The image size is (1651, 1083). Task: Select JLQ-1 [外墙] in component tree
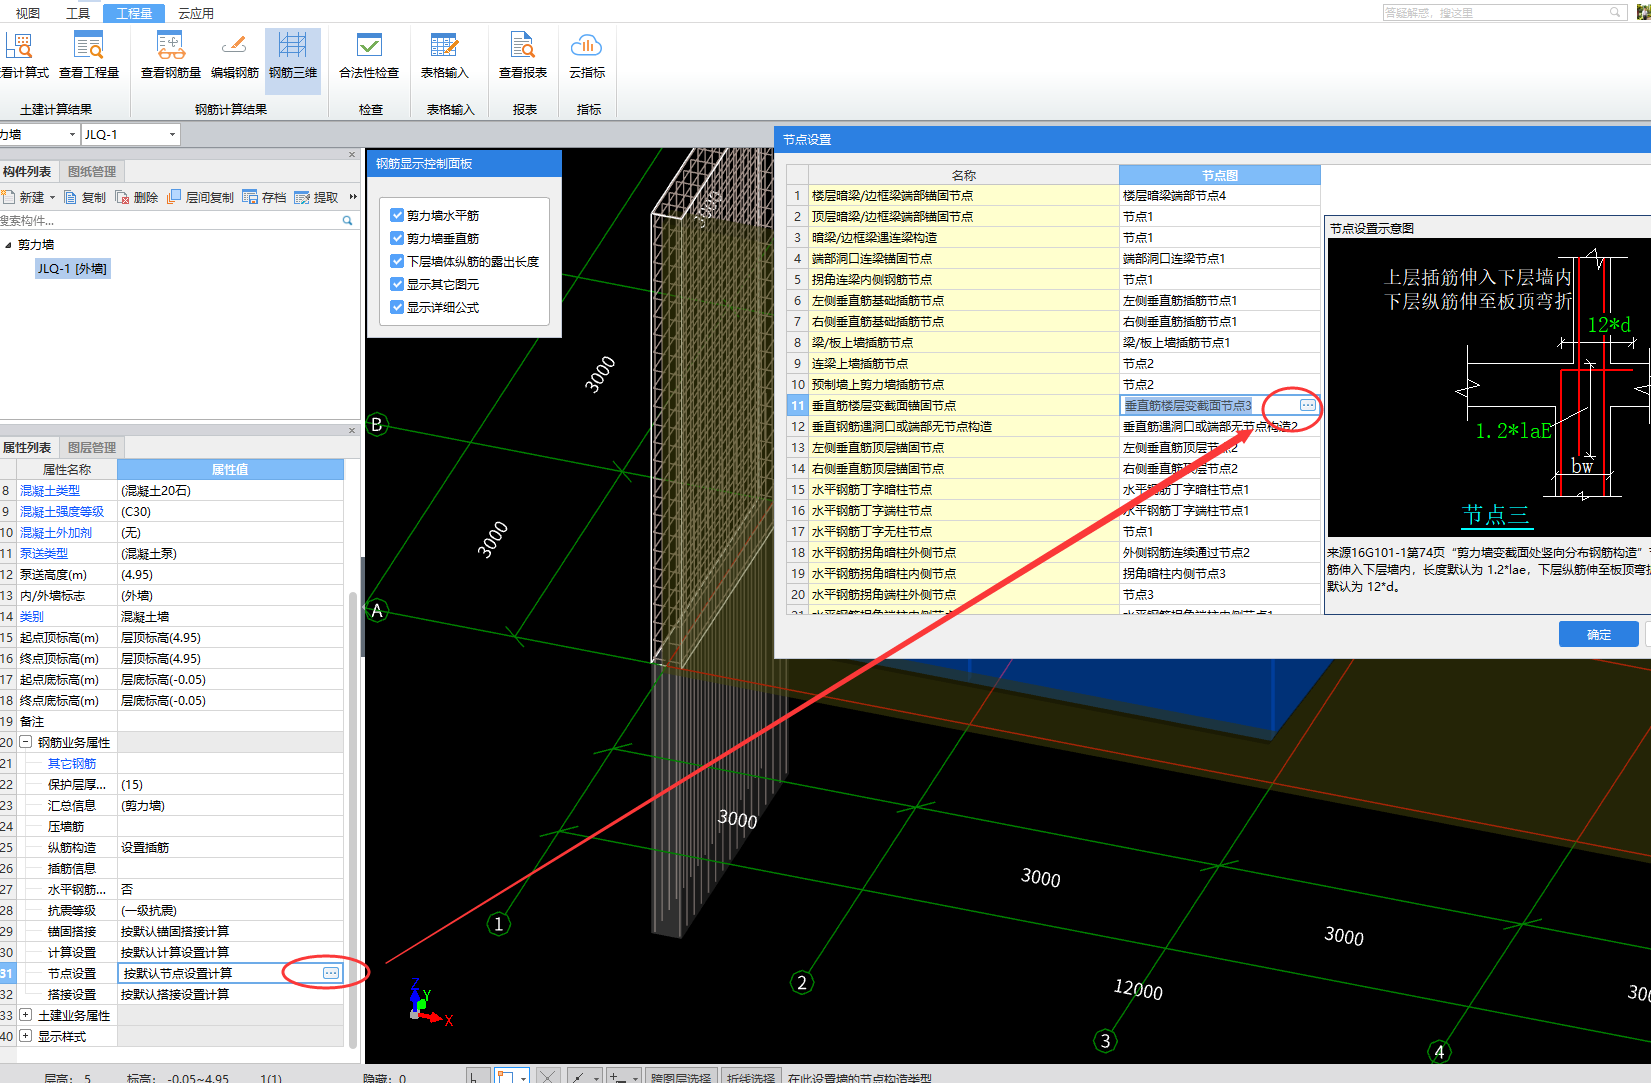click(71, 268)
